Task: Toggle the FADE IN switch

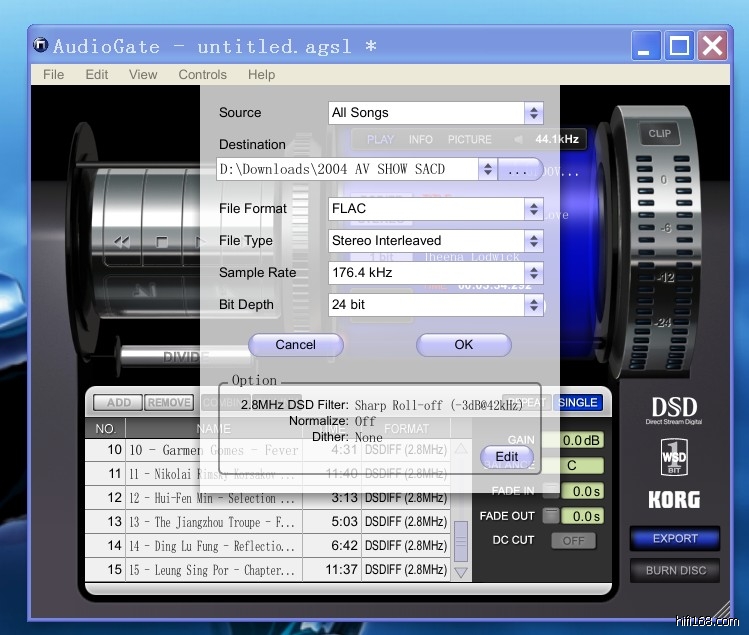Action: click(550, 491)
